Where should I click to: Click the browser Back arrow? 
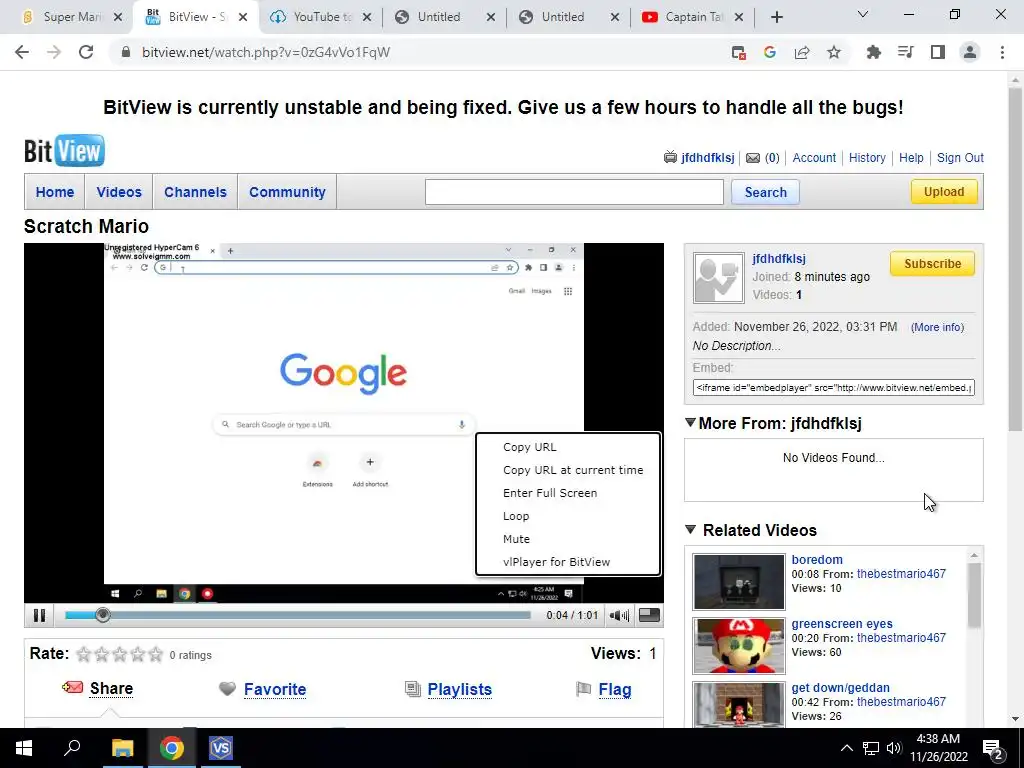[22, 52]
